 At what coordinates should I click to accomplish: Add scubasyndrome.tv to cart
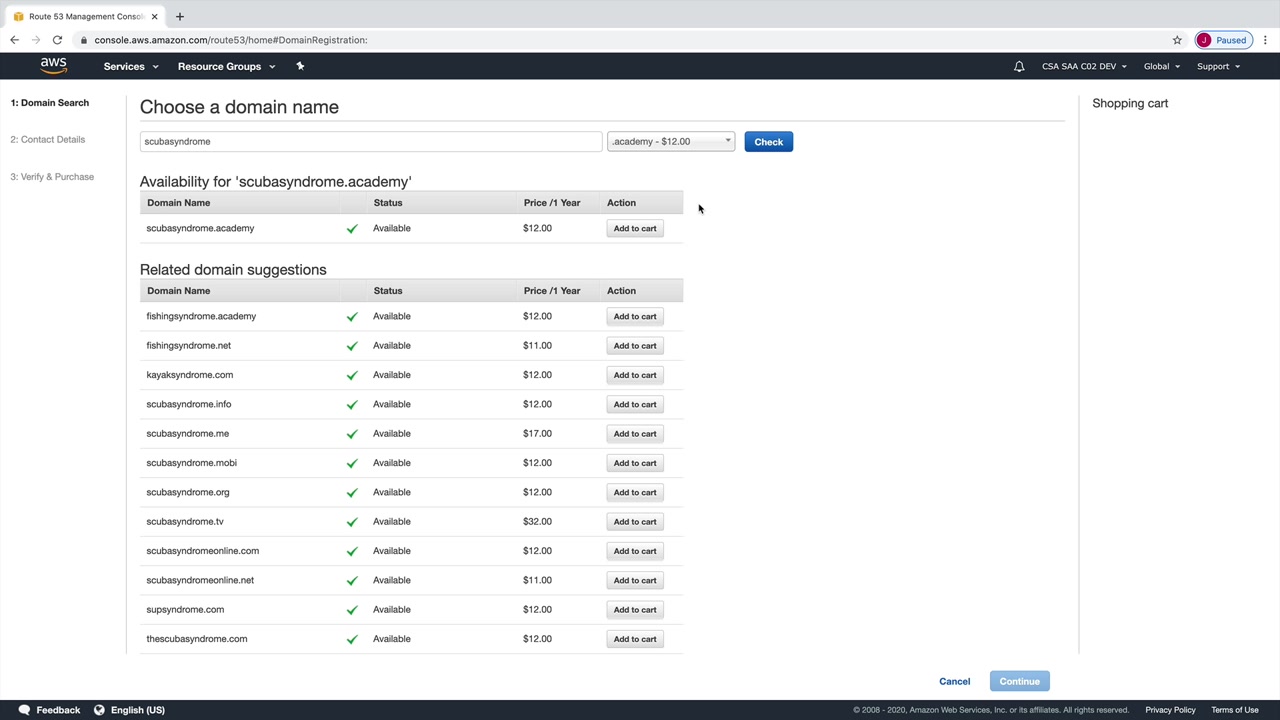(635, 522)
